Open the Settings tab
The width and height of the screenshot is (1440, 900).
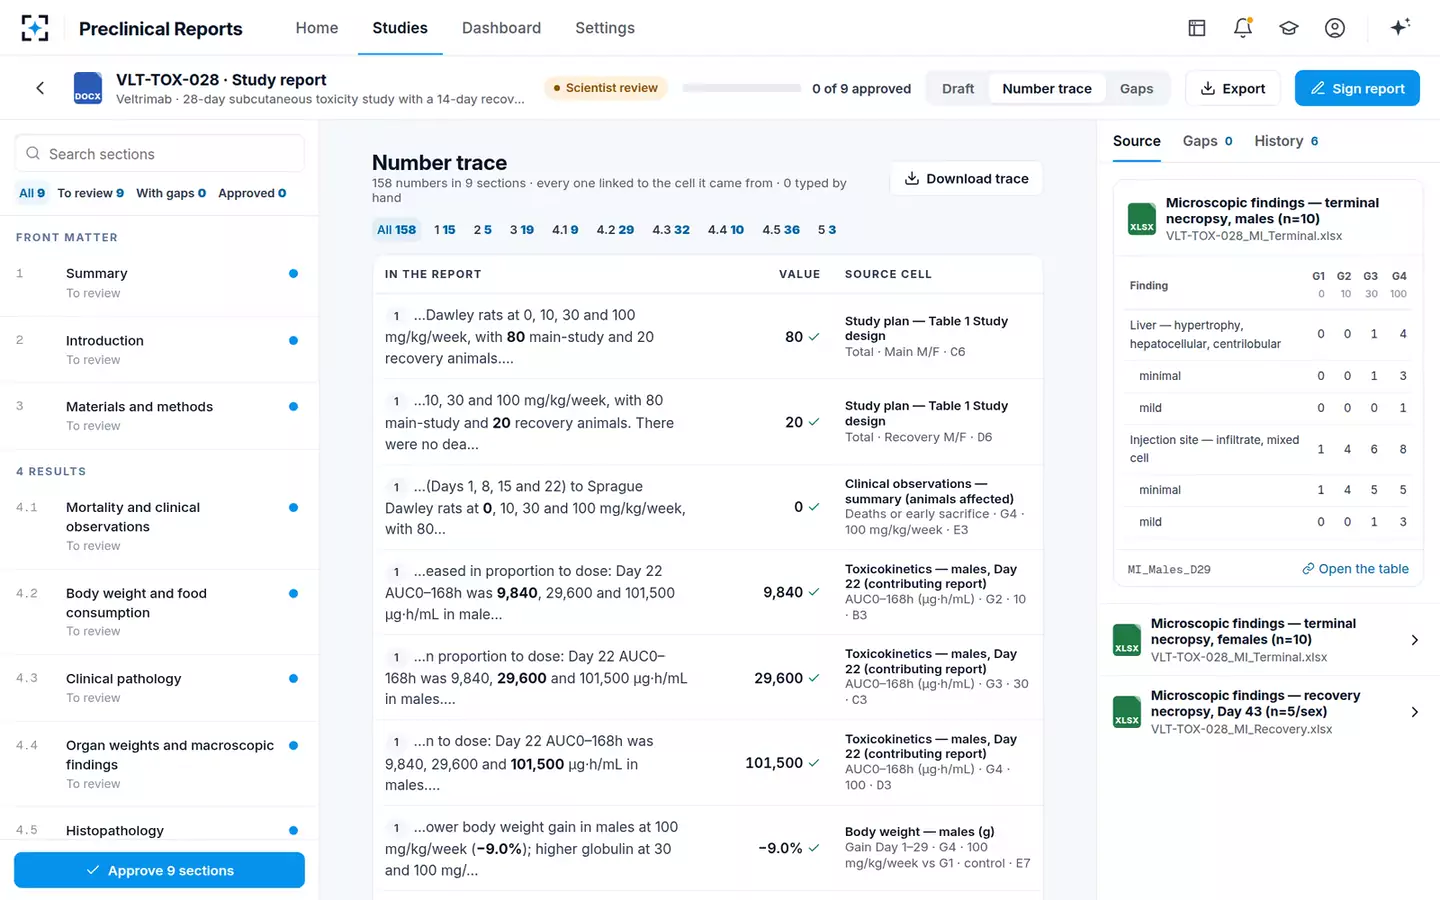click(605, 28)
